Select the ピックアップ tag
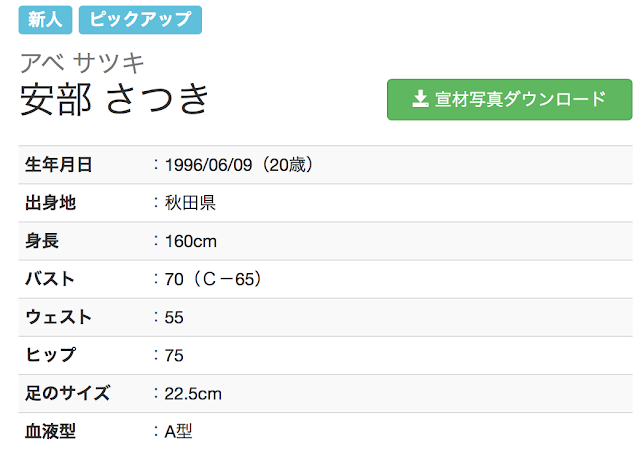Viewport: 640px width, 455px height. pyautogui.click(x=140, y=19)
